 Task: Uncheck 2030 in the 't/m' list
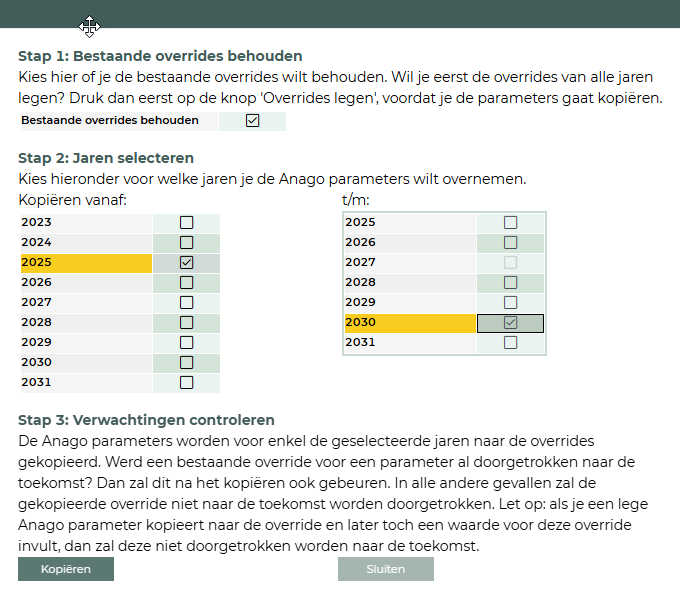511,323
